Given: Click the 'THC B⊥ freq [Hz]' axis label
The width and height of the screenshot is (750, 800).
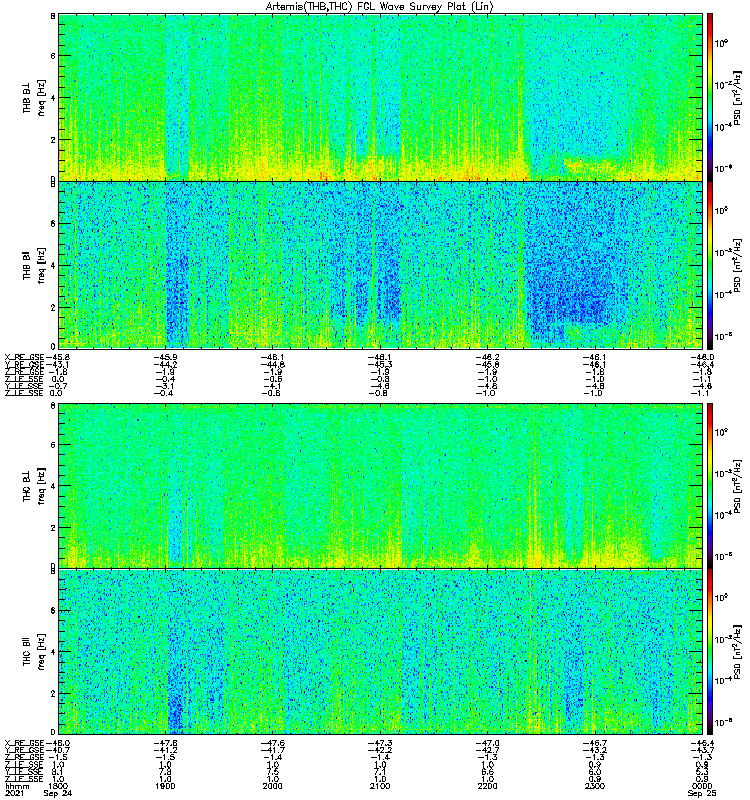Looking at the screenshot, I should click(x=34, y=486).
